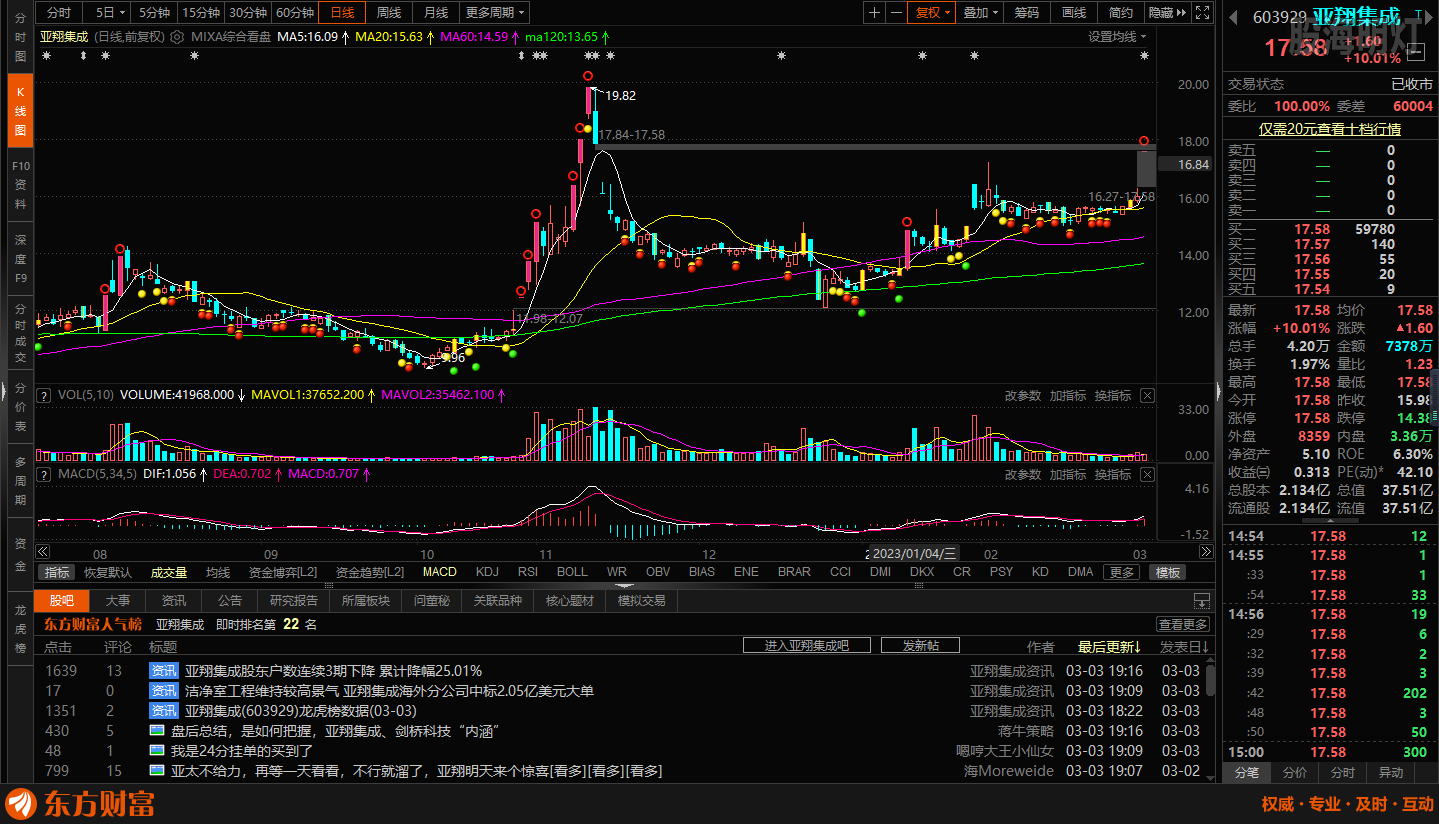The image size is (1439, 824).
Task: Open 多周期 from the sidebar
Action: 20,480
